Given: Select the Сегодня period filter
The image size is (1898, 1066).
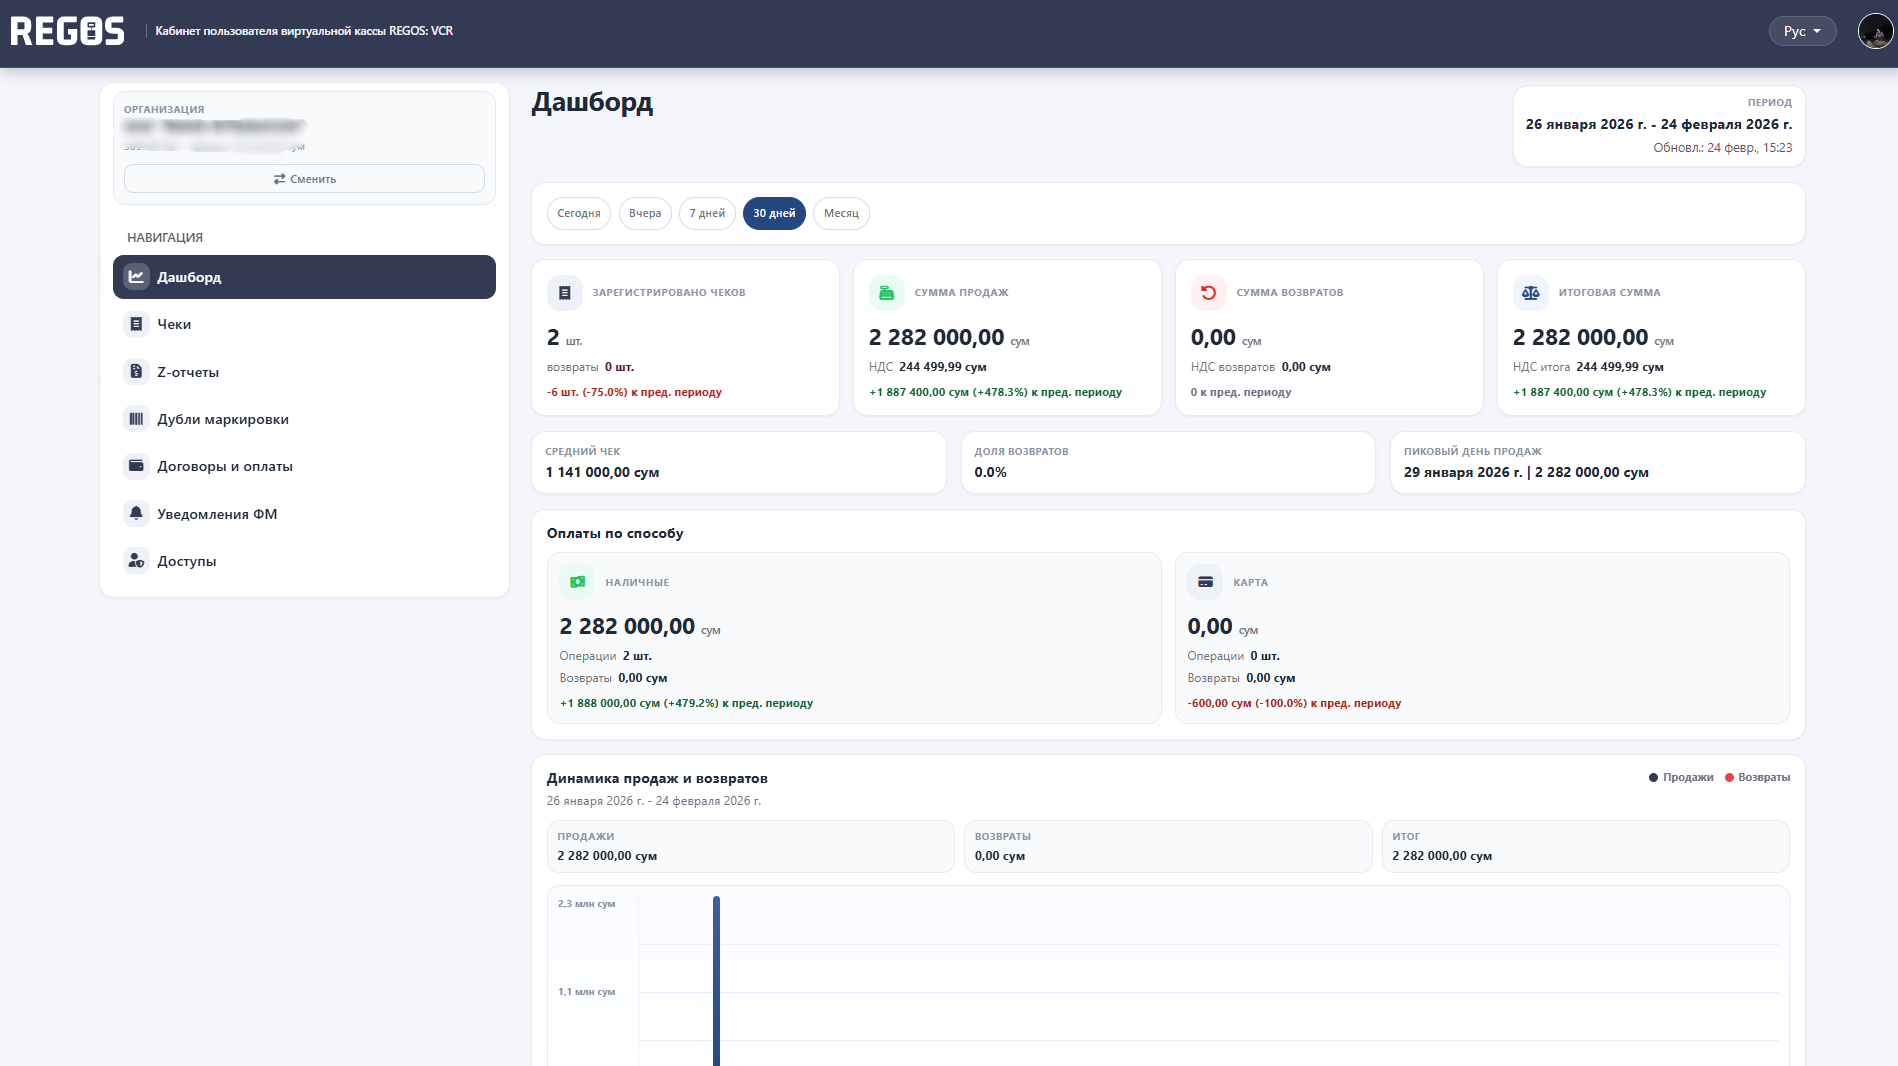Looking at the screenshot, I should 578,214.
